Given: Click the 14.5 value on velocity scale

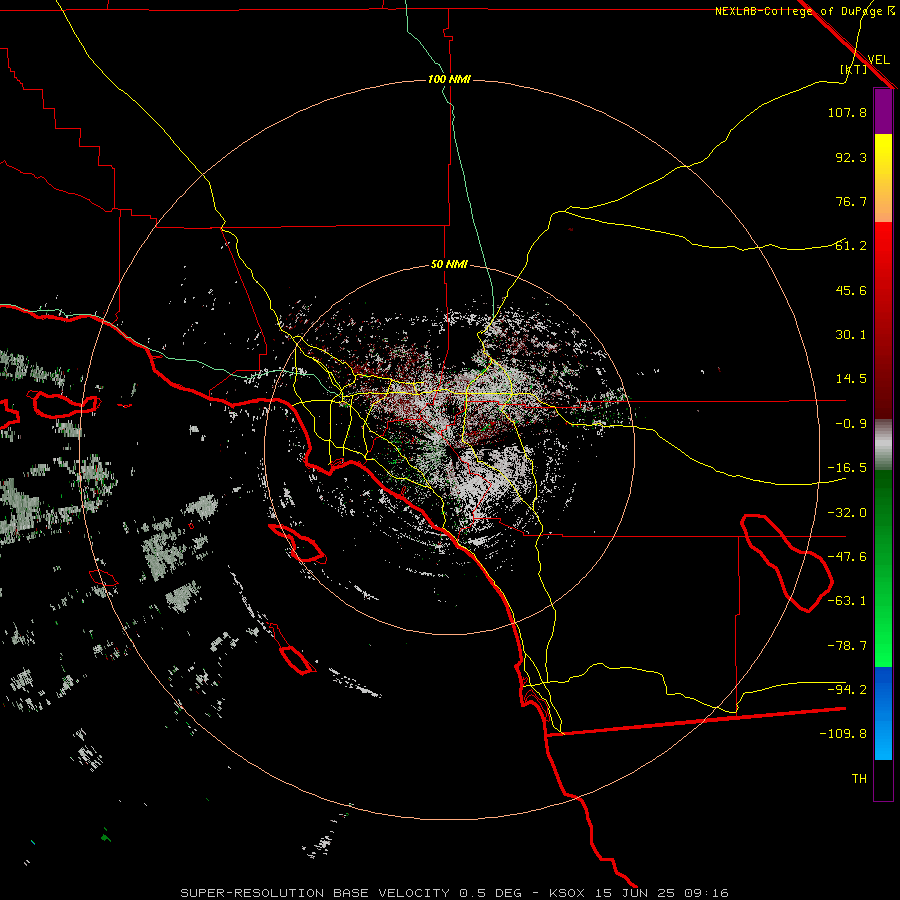Looking at the screenshot, I should pyautogui.click(x=851, y=379).
